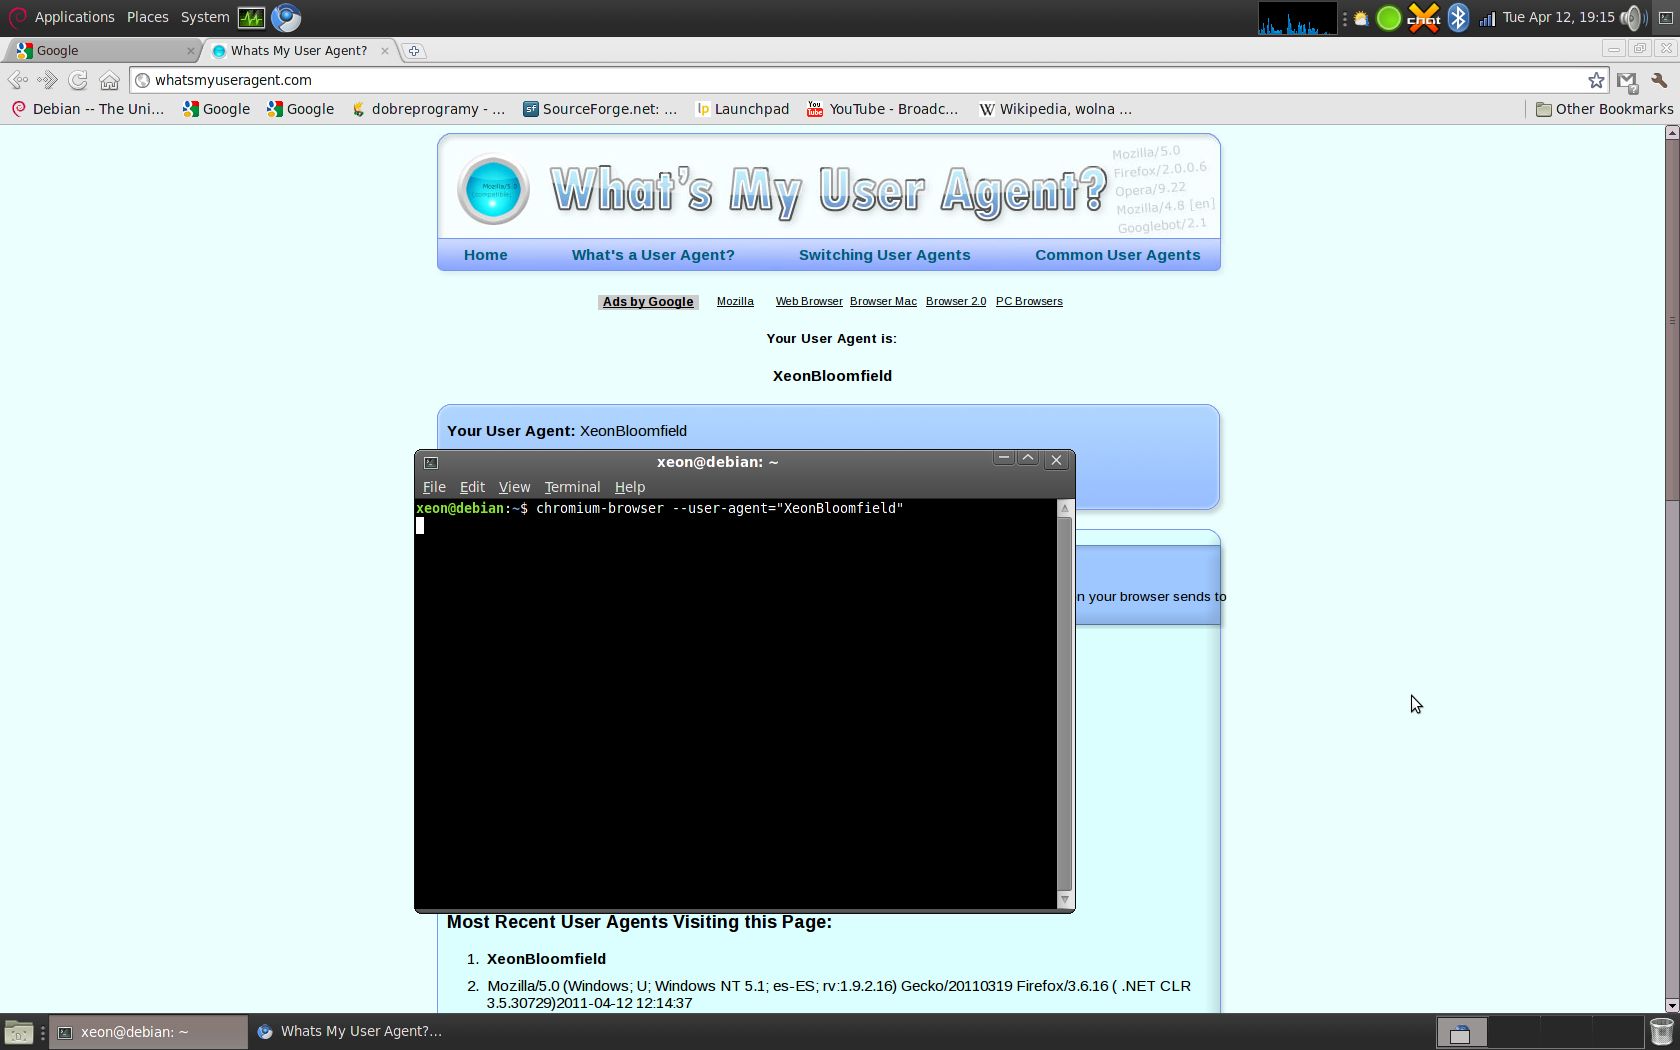Reload the current page
The width and height of the screenshot is (1680, 1050).
pos(78,80)
